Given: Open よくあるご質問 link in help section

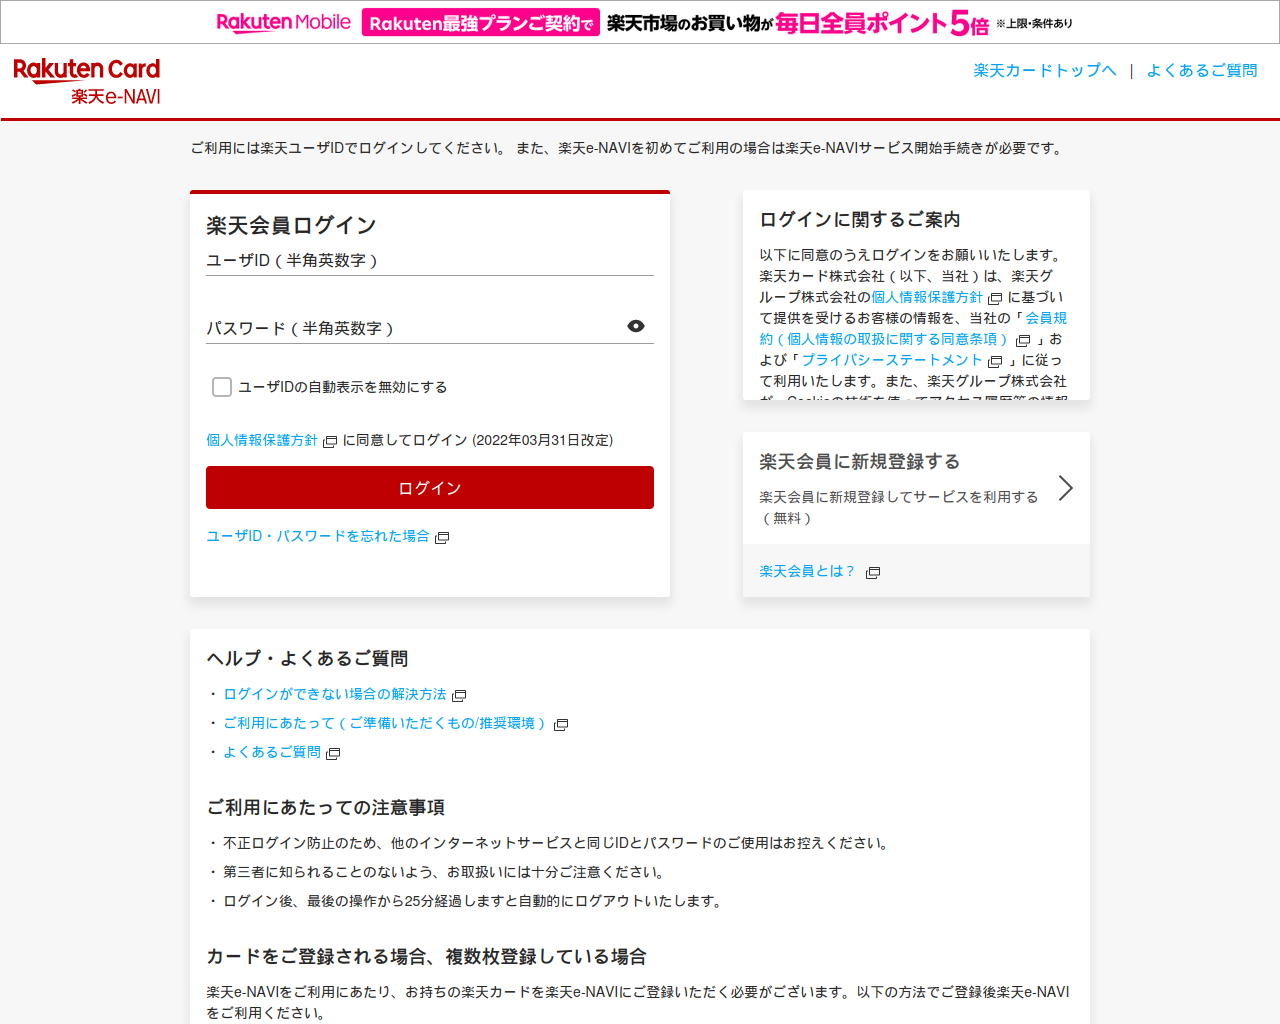Looking at the screenshot, I should 272,752.
